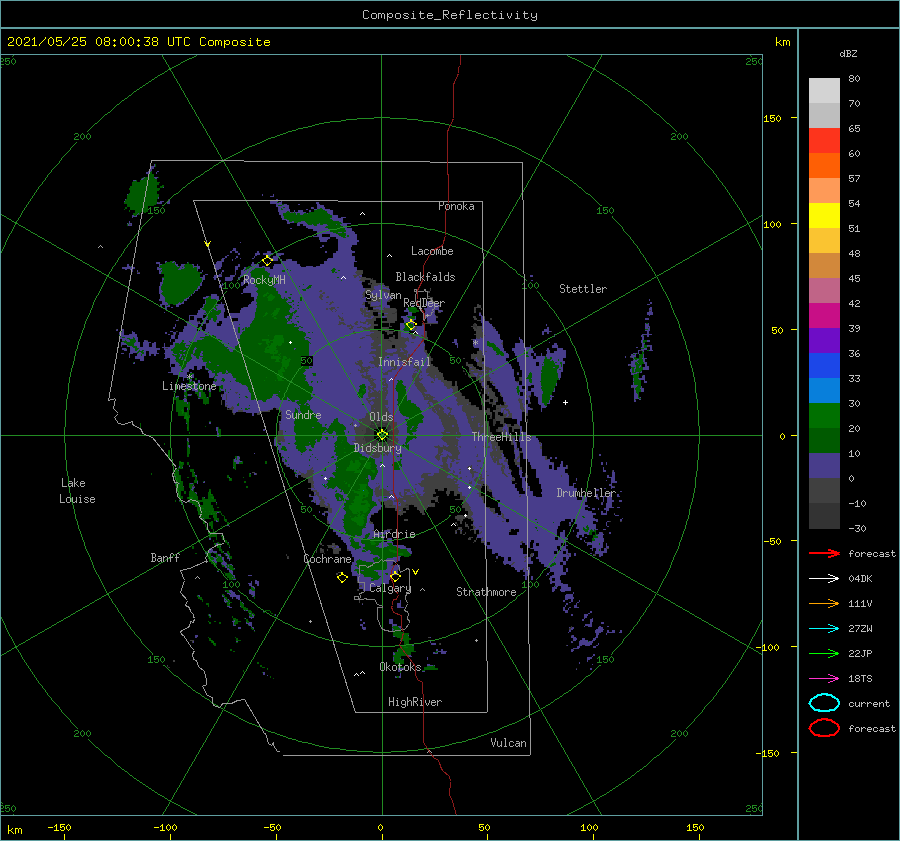Click the green 22JP arrow in legend

click(824, 653)
